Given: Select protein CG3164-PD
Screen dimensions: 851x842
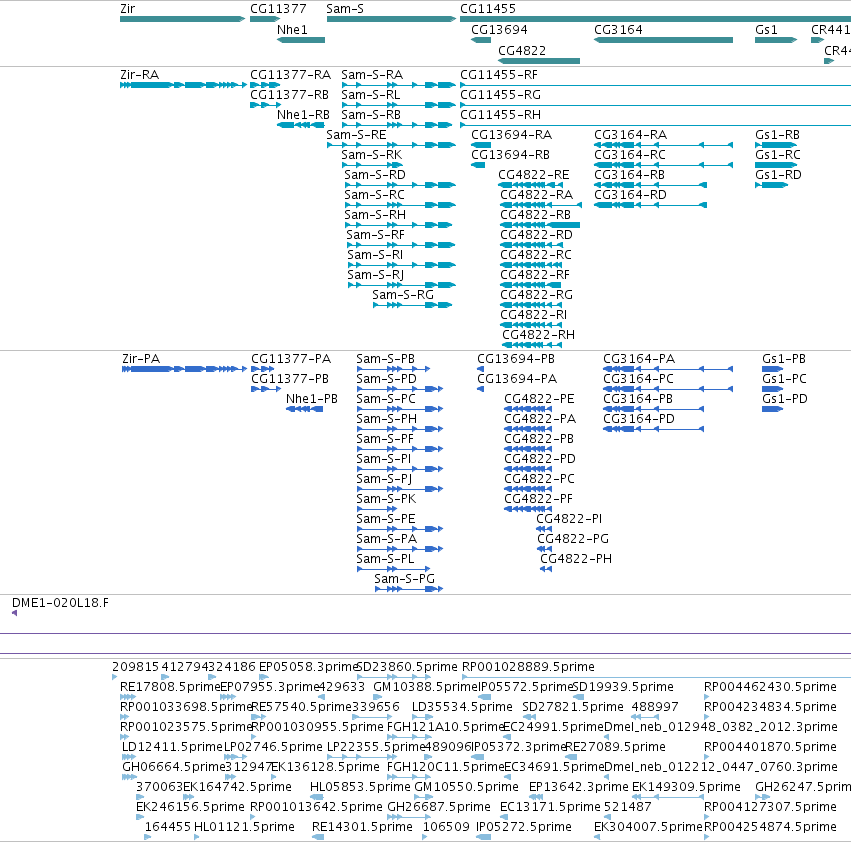Looking at the screenshot, I should click(x=654, y=429).
